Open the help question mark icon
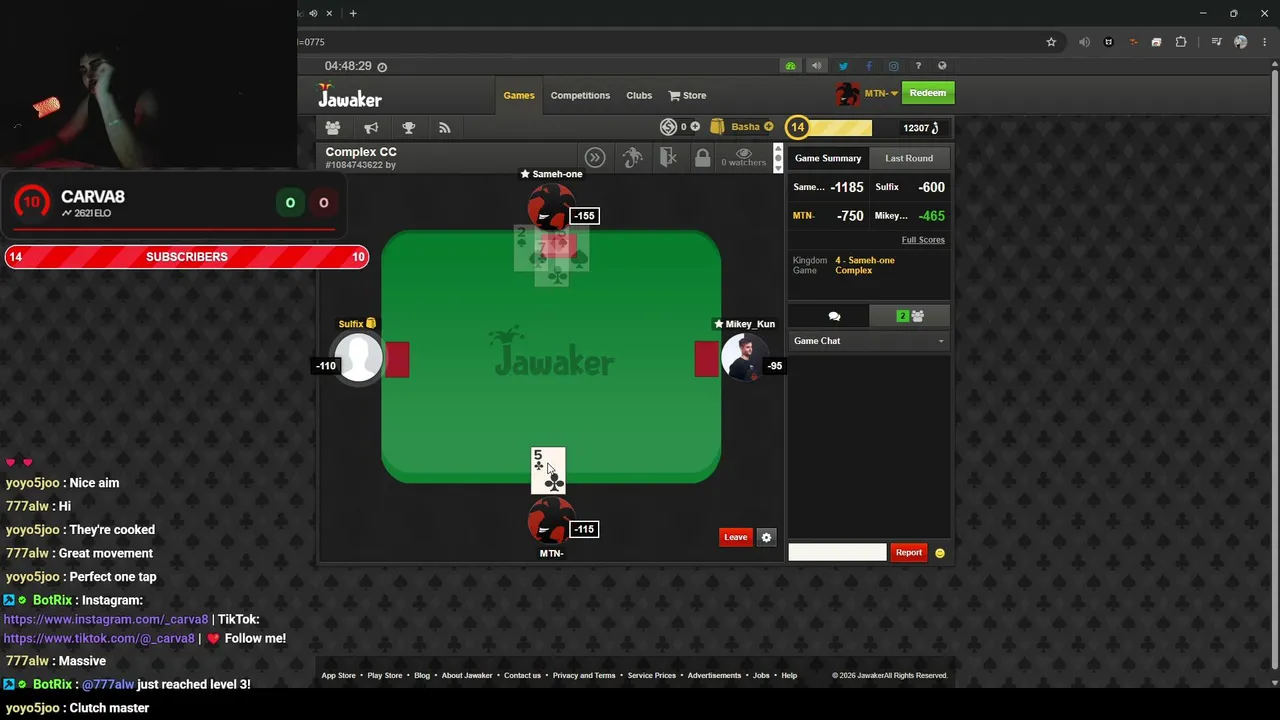1280x720 pixels. coord(918,66)
